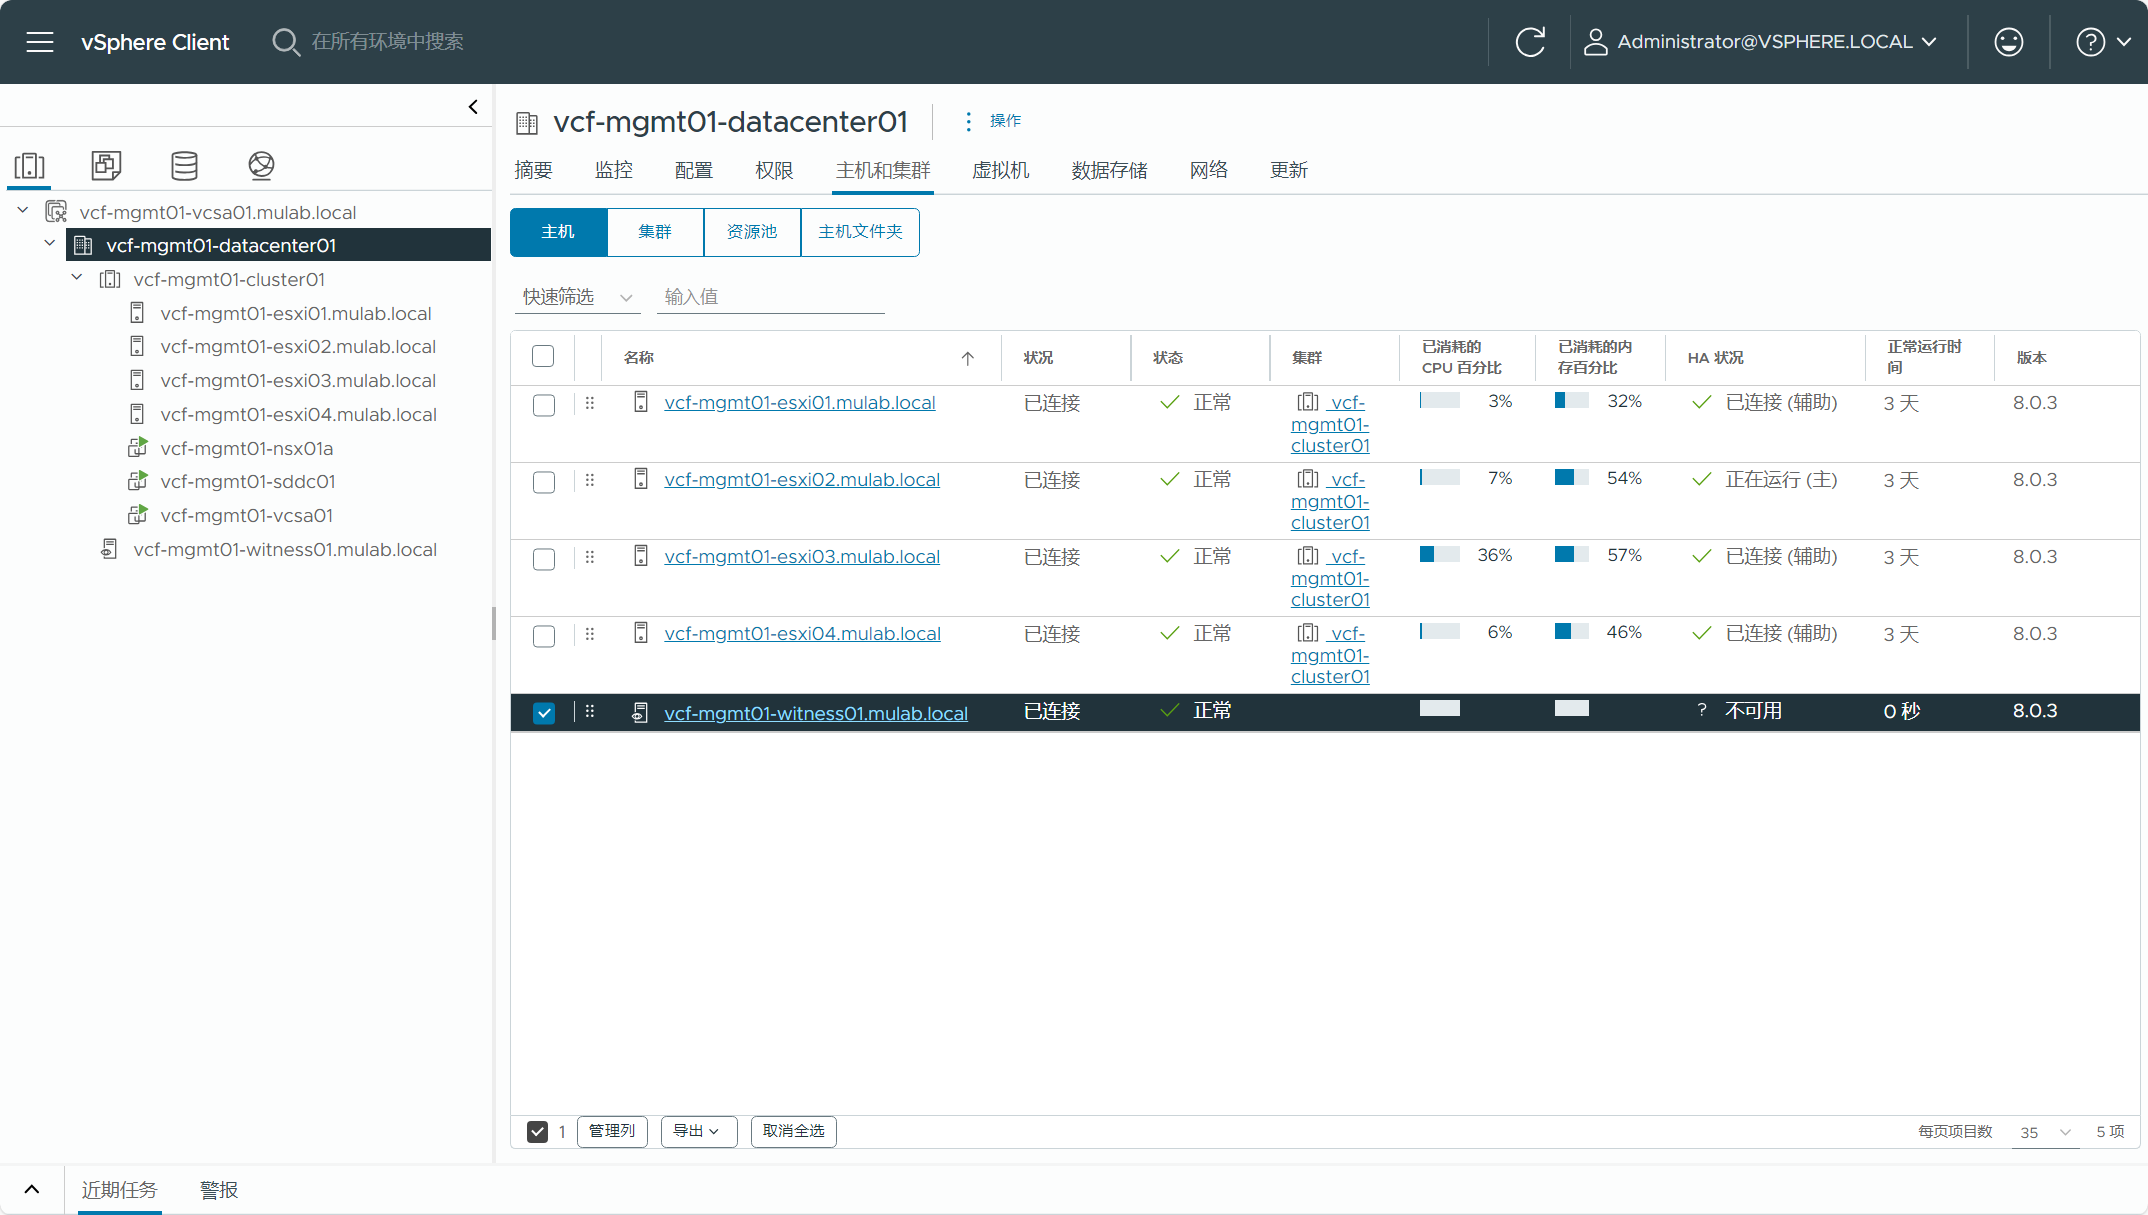This screenshot has width=2148, height=1215.
Task: Click the refresh icon in header
Action: [x=1530, y=42]
